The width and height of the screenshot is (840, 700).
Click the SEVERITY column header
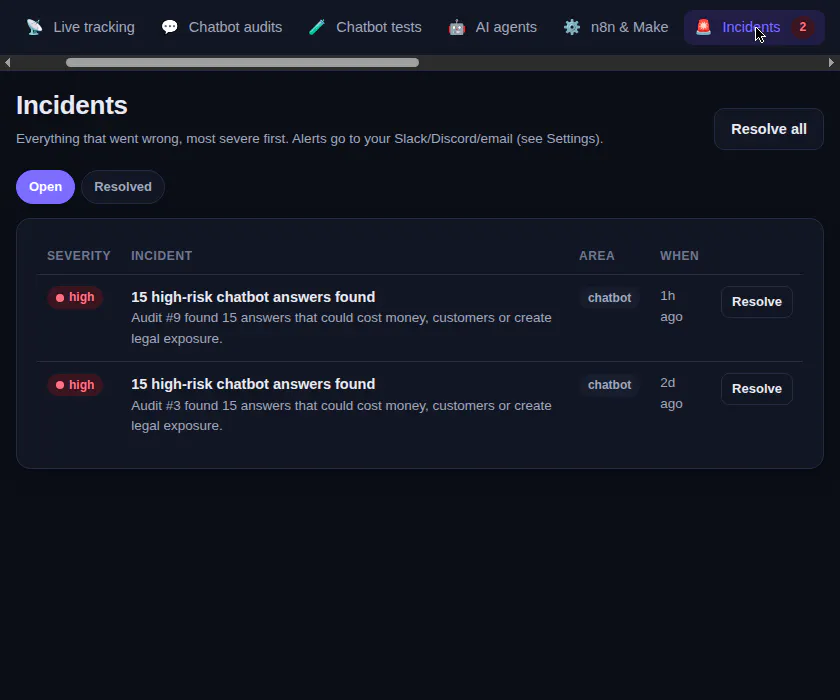79,255
